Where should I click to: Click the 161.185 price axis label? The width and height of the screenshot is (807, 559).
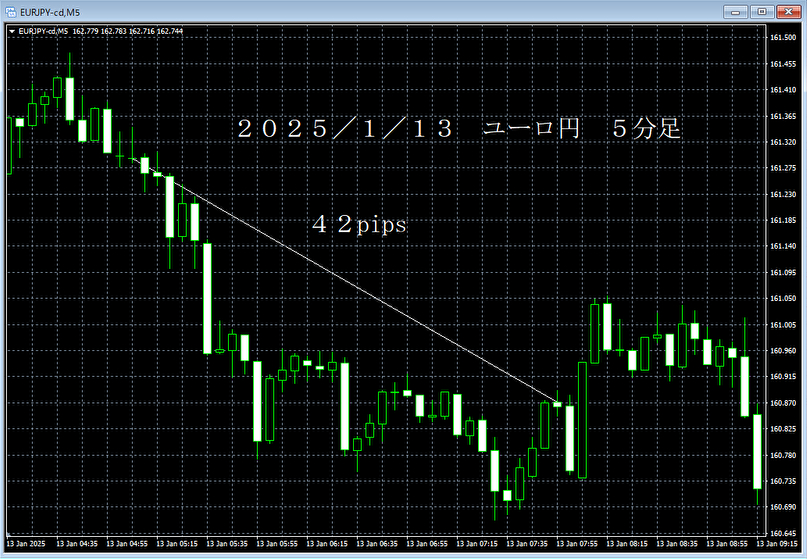point(783,220)
